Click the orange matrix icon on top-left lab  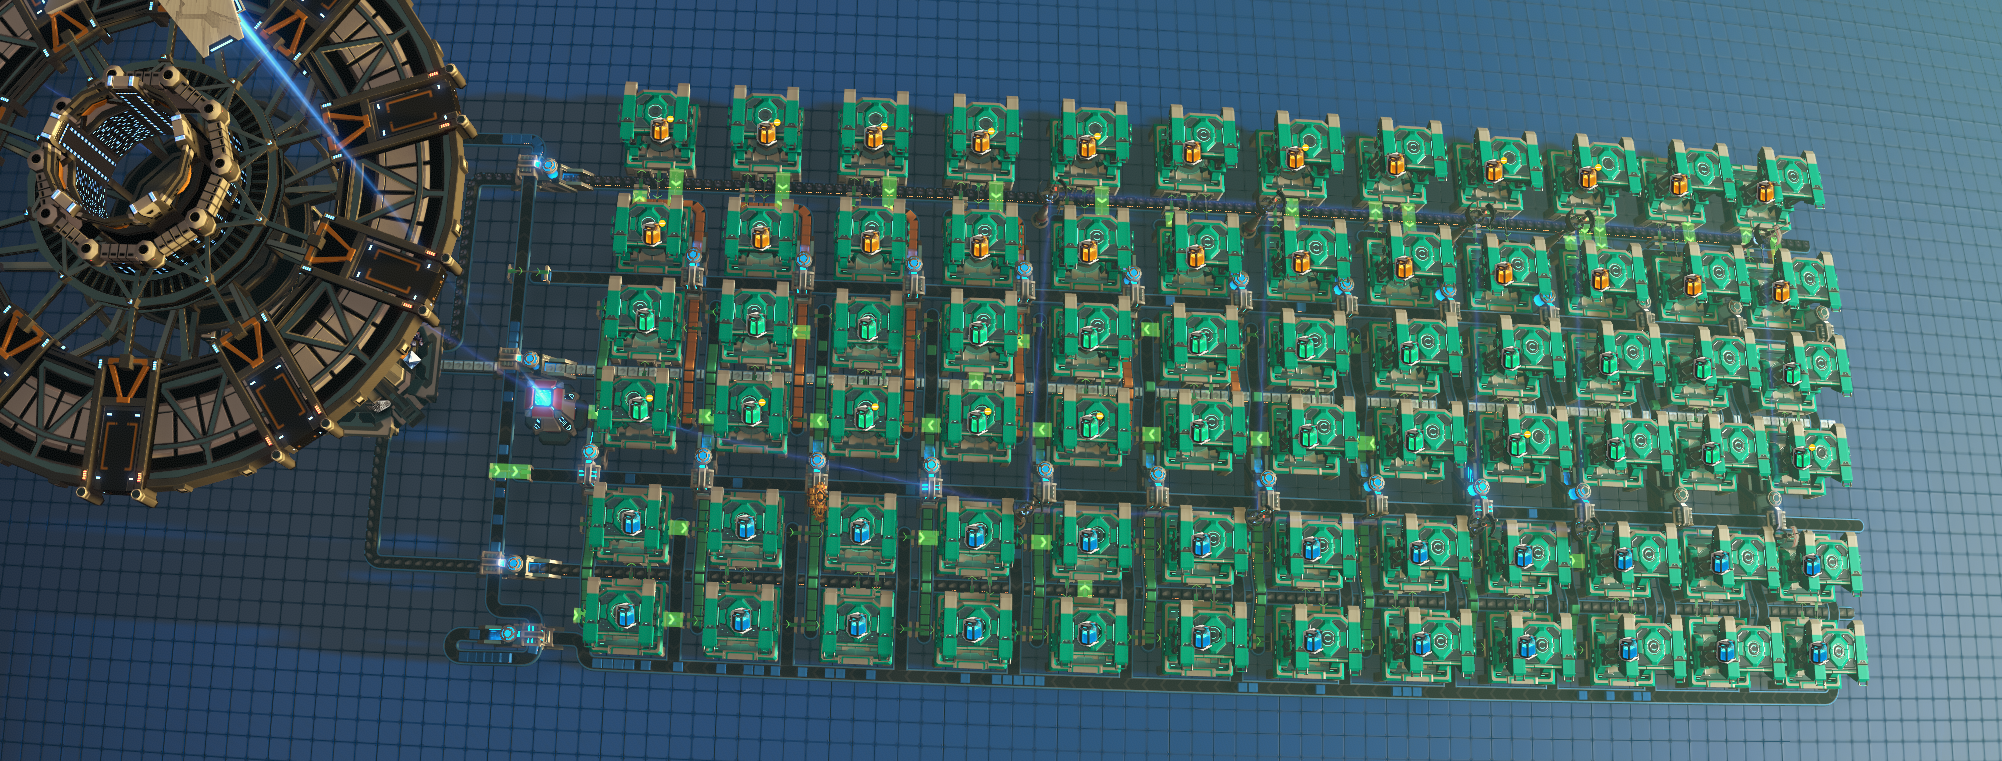coord(659,130)
